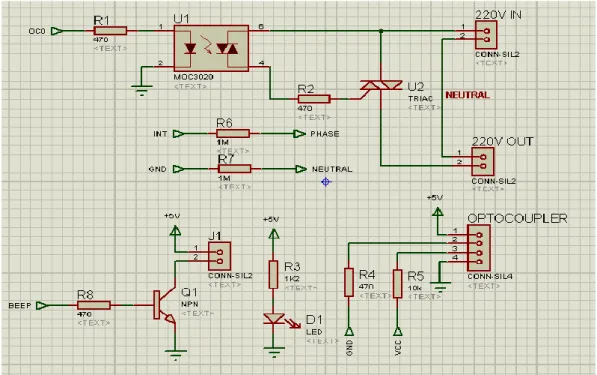The width and height of the screenshot is (597, 375).
Task: Select resistor R2 feeding the triac gate
Action: 314,99
